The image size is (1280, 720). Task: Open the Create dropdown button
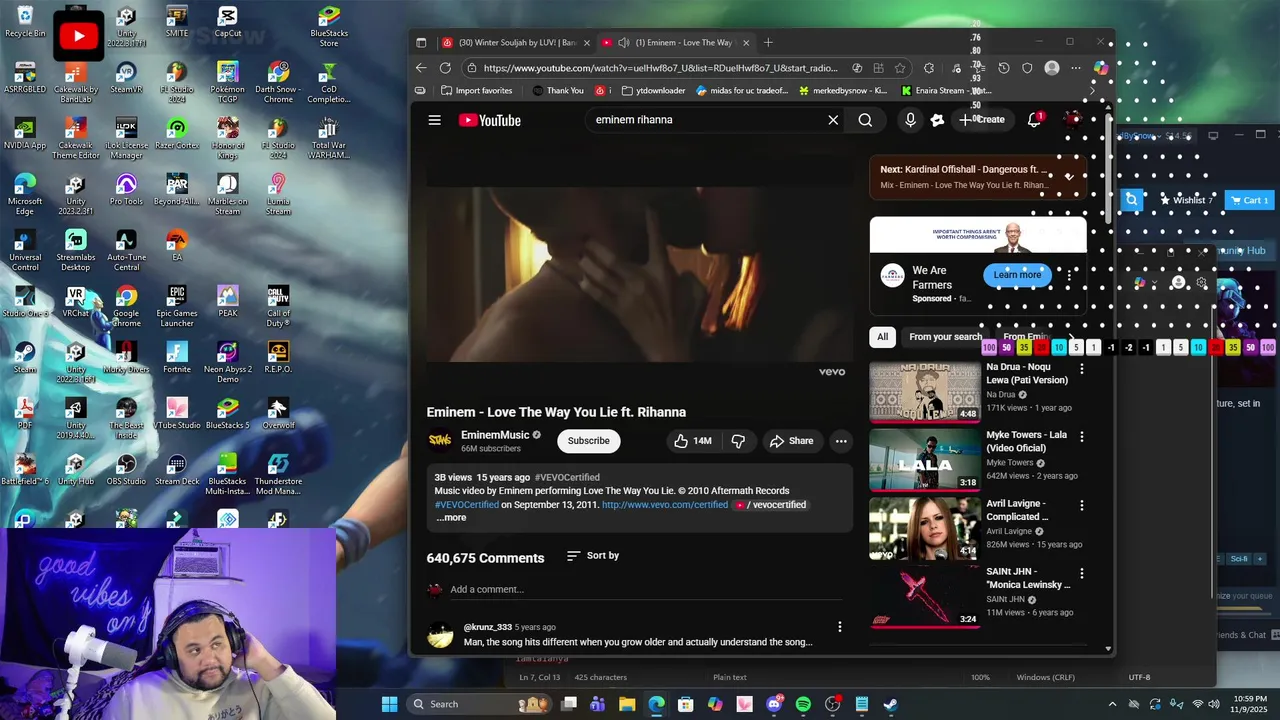tap(982, 120)
